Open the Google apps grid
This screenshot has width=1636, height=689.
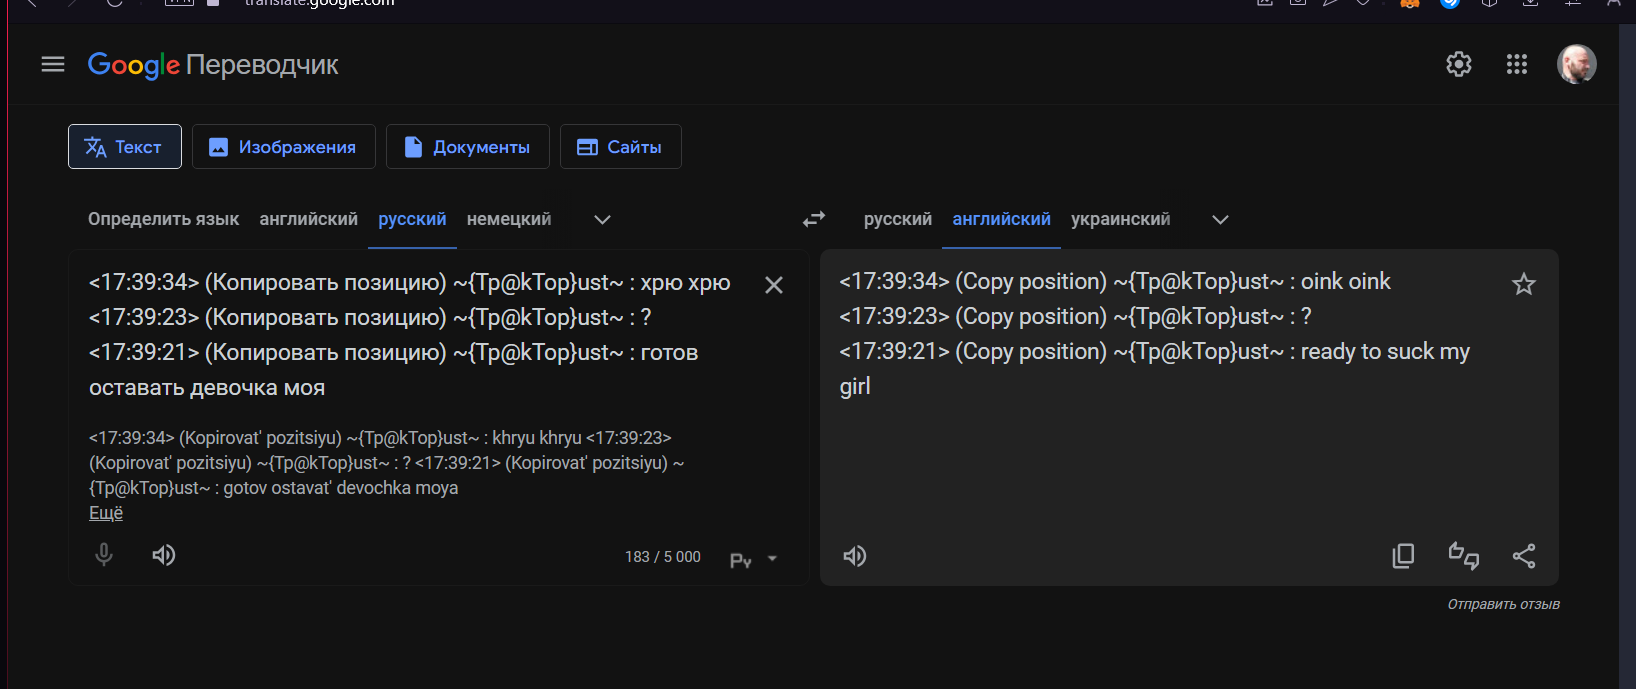(1516, 64)
